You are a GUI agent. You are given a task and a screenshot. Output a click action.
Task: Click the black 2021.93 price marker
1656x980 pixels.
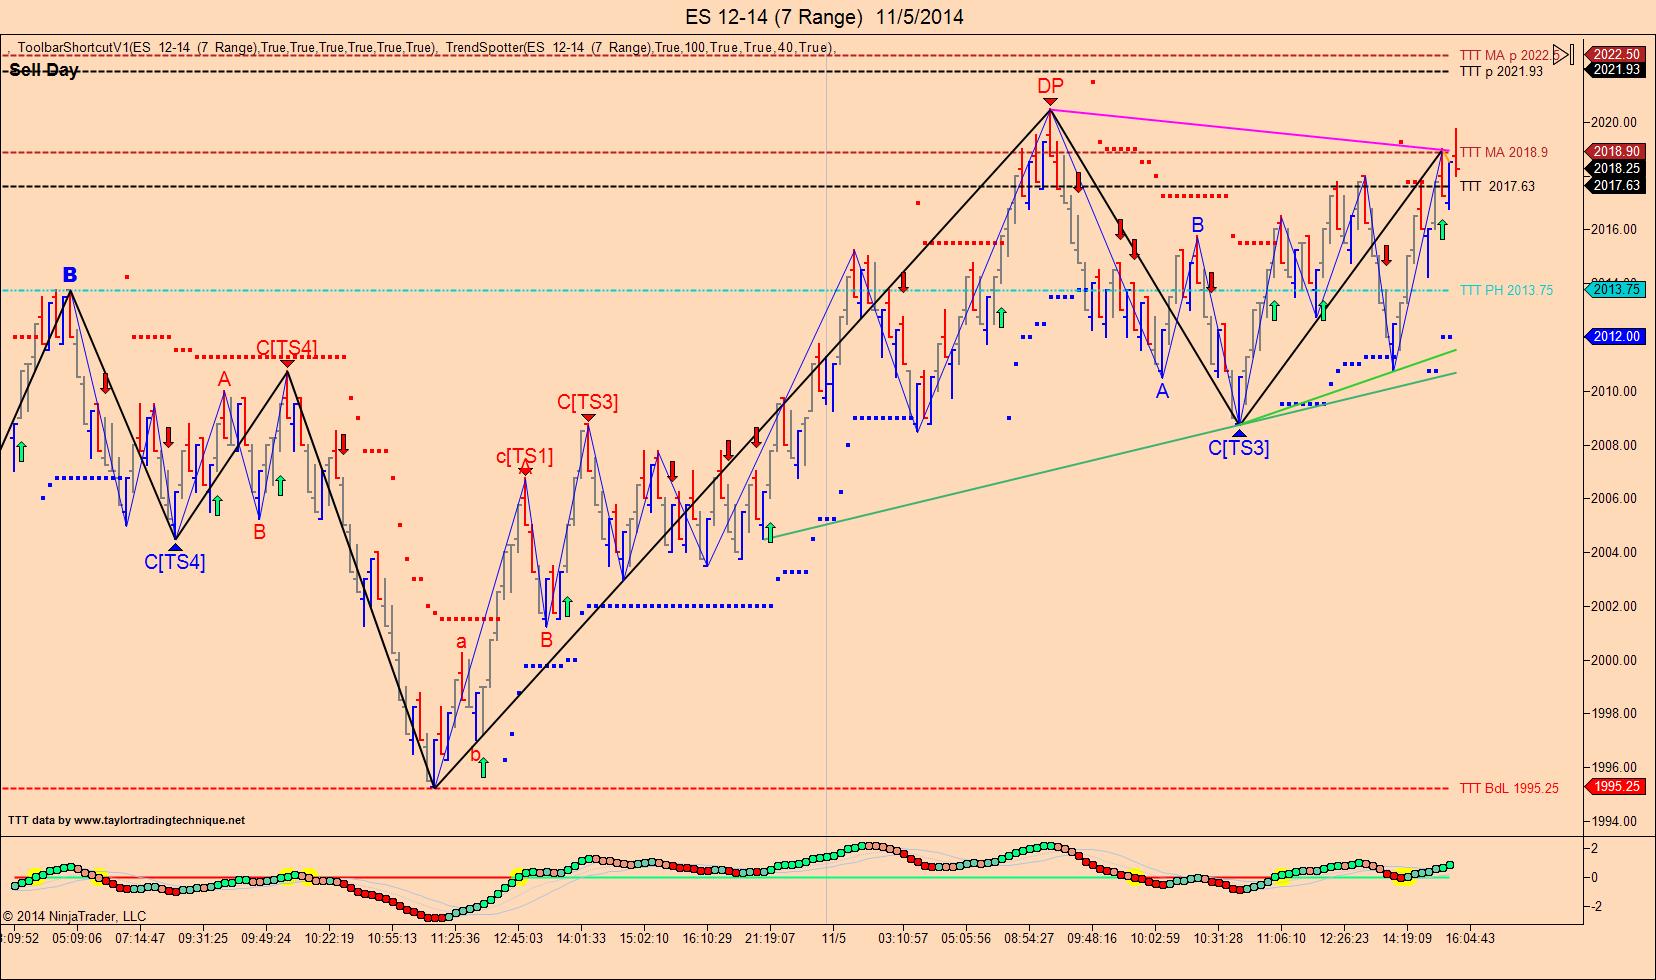[1616, 69]
